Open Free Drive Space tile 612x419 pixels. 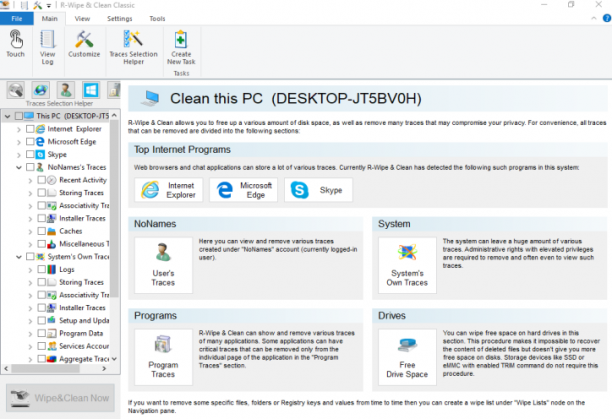pyautogui.click(x=407, y=357)
